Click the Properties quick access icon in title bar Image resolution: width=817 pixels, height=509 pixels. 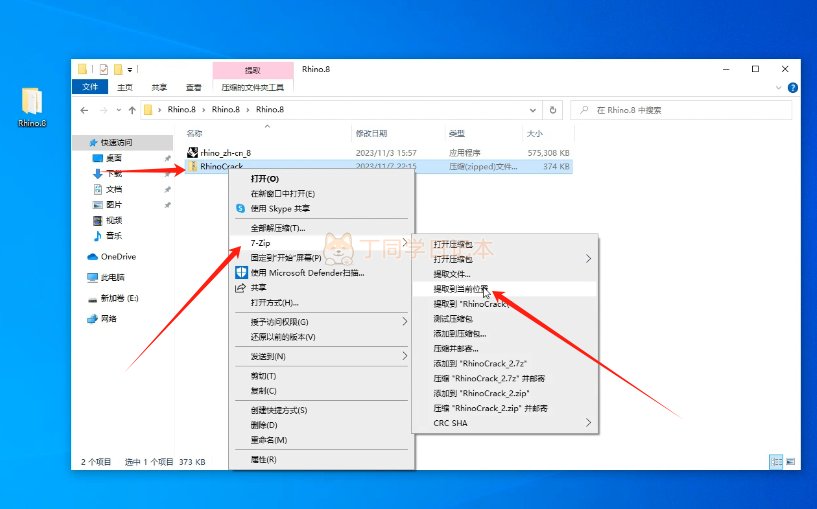pos(104,69)
